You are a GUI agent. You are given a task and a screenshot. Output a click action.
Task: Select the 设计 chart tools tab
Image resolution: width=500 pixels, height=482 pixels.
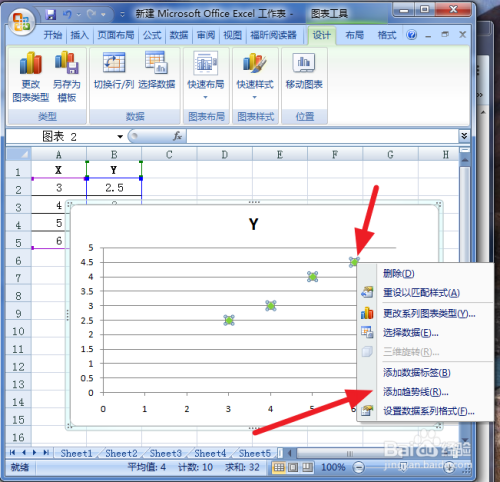322,35
